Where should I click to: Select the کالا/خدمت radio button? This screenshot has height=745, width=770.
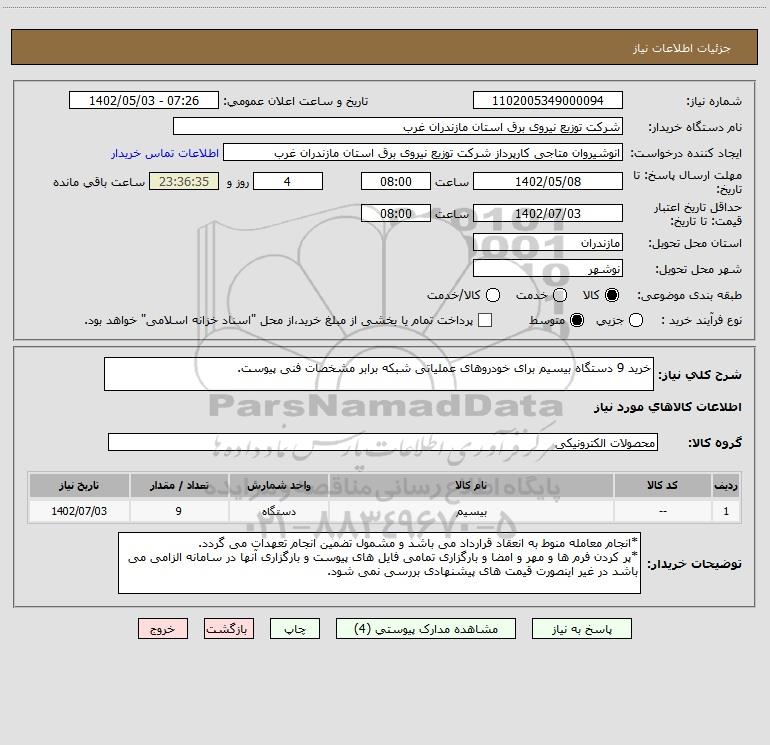(493, 295)
